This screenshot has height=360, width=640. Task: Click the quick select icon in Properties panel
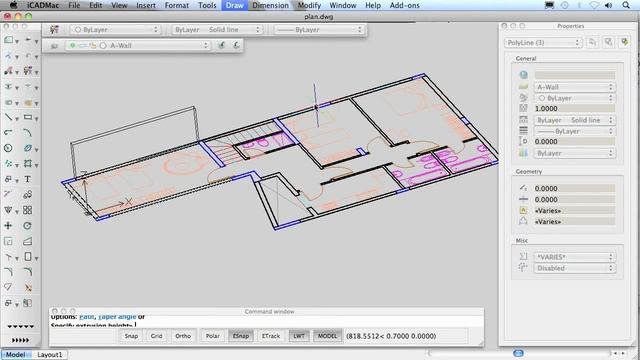pos(624,42)
